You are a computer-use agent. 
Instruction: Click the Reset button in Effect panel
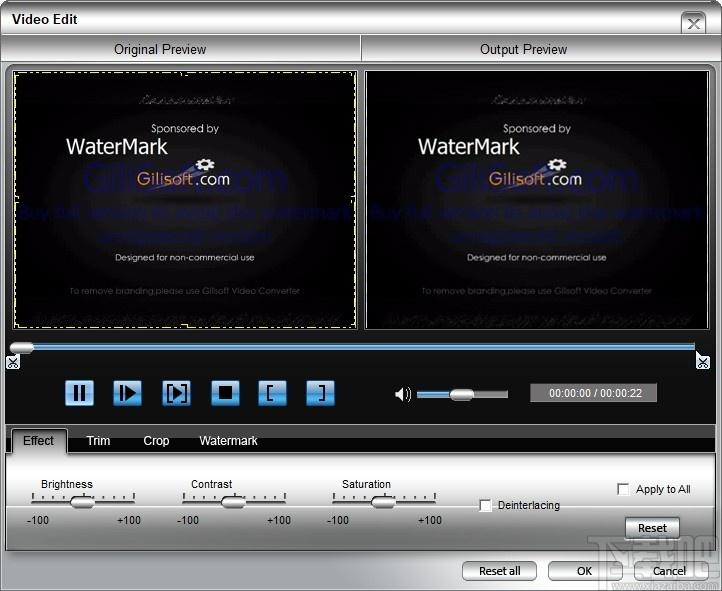coord(652,528)
